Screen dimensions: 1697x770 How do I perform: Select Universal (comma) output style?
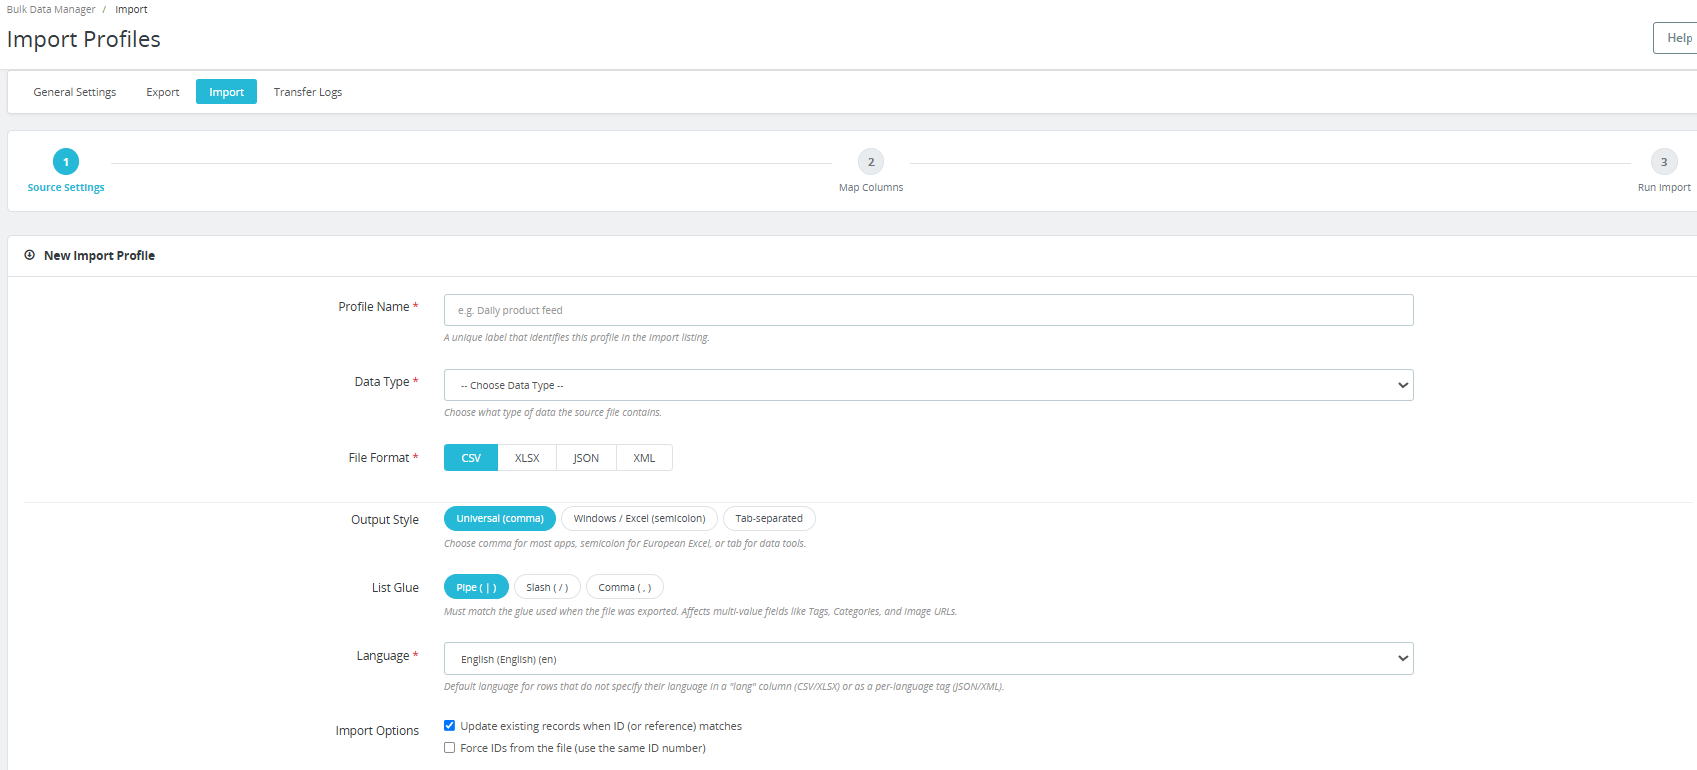500,519
